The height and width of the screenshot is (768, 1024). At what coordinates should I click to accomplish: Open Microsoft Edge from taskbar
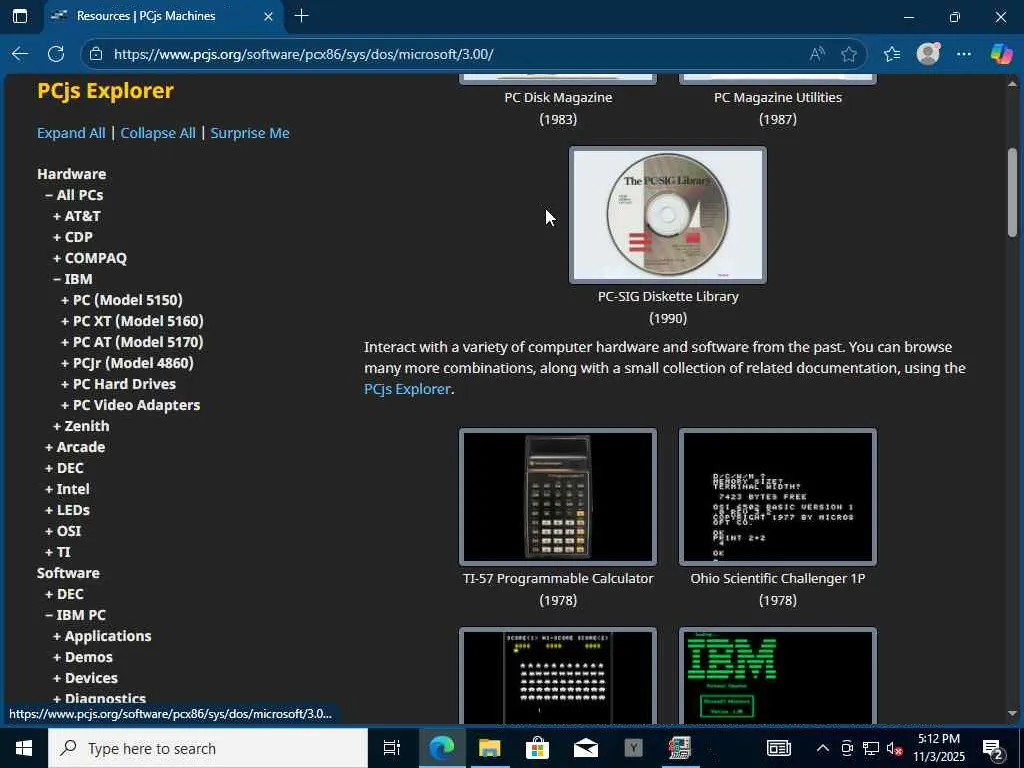click(441, 748)
